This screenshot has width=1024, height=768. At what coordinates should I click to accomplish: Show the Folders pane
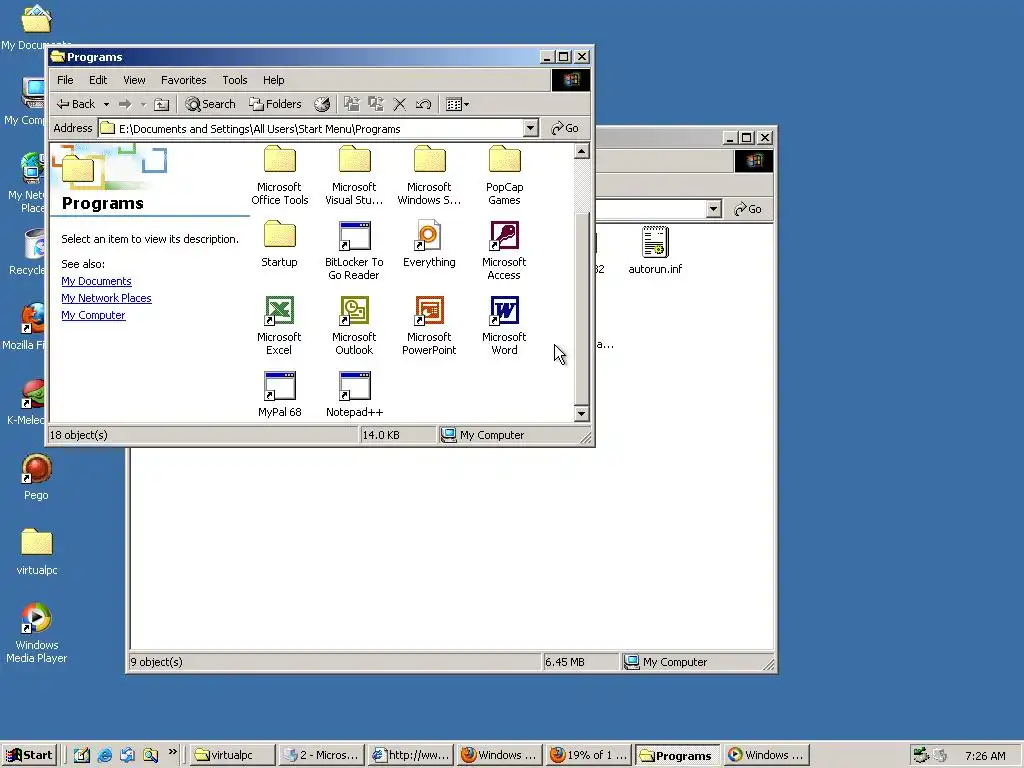tap(276, 104)
